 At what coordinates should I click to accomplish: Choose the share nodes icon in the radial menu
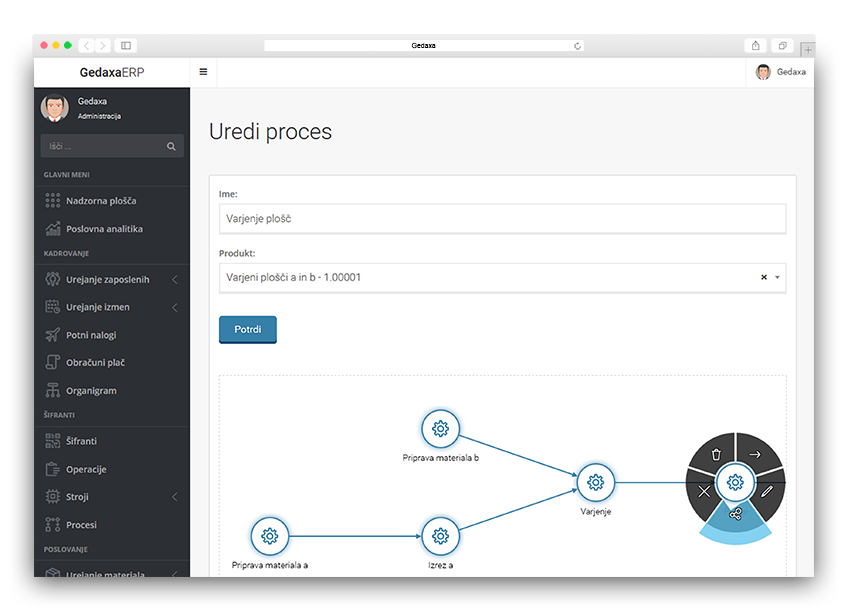point(736,514)
